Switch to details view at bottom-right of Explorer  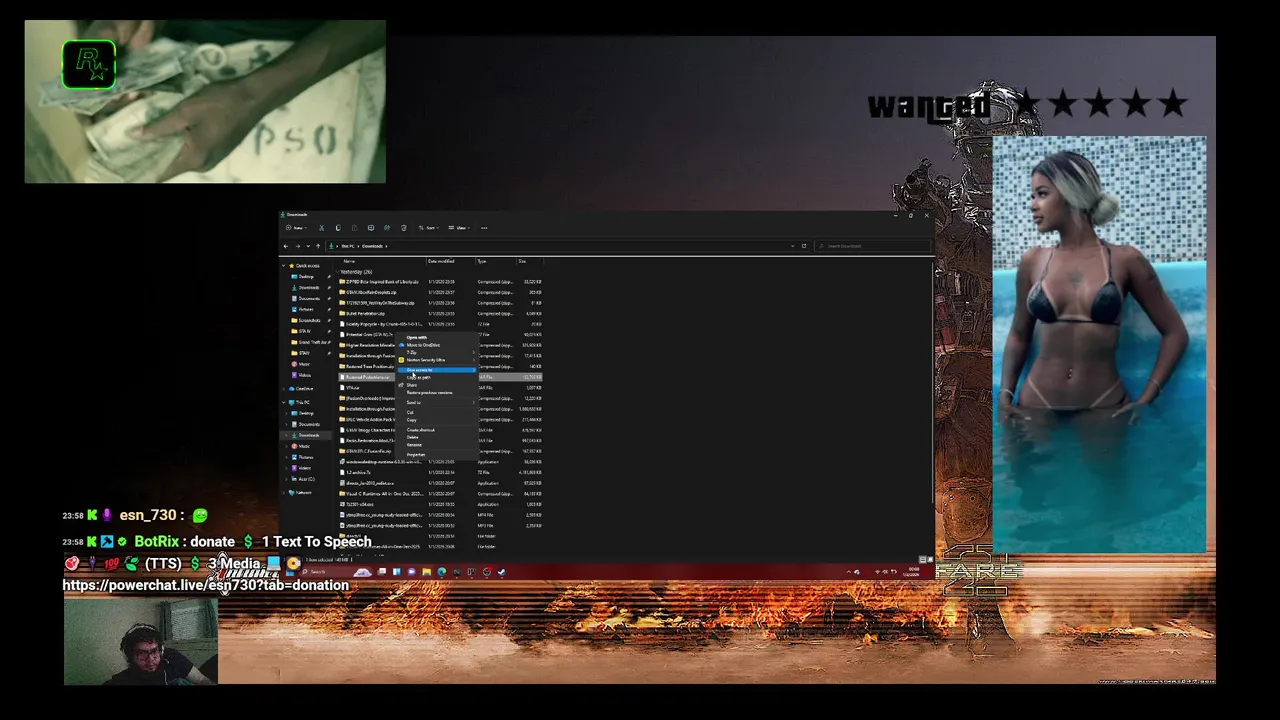tap(922, 560)
